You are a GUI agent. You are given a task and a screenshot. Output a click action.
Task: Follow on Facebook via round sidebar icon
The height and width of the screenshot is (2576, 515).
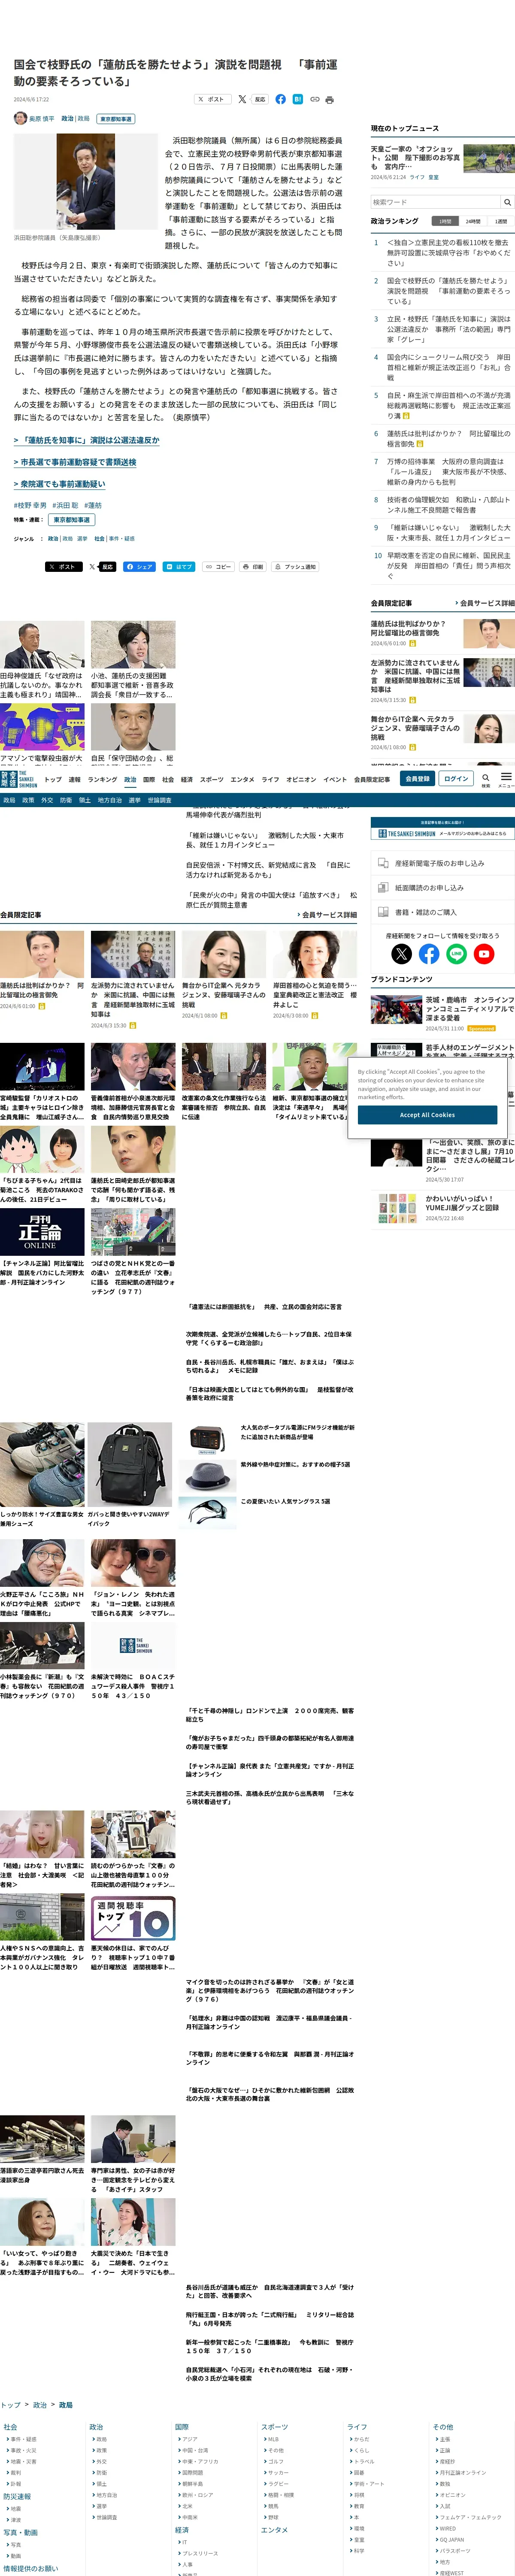pos(429,954)
